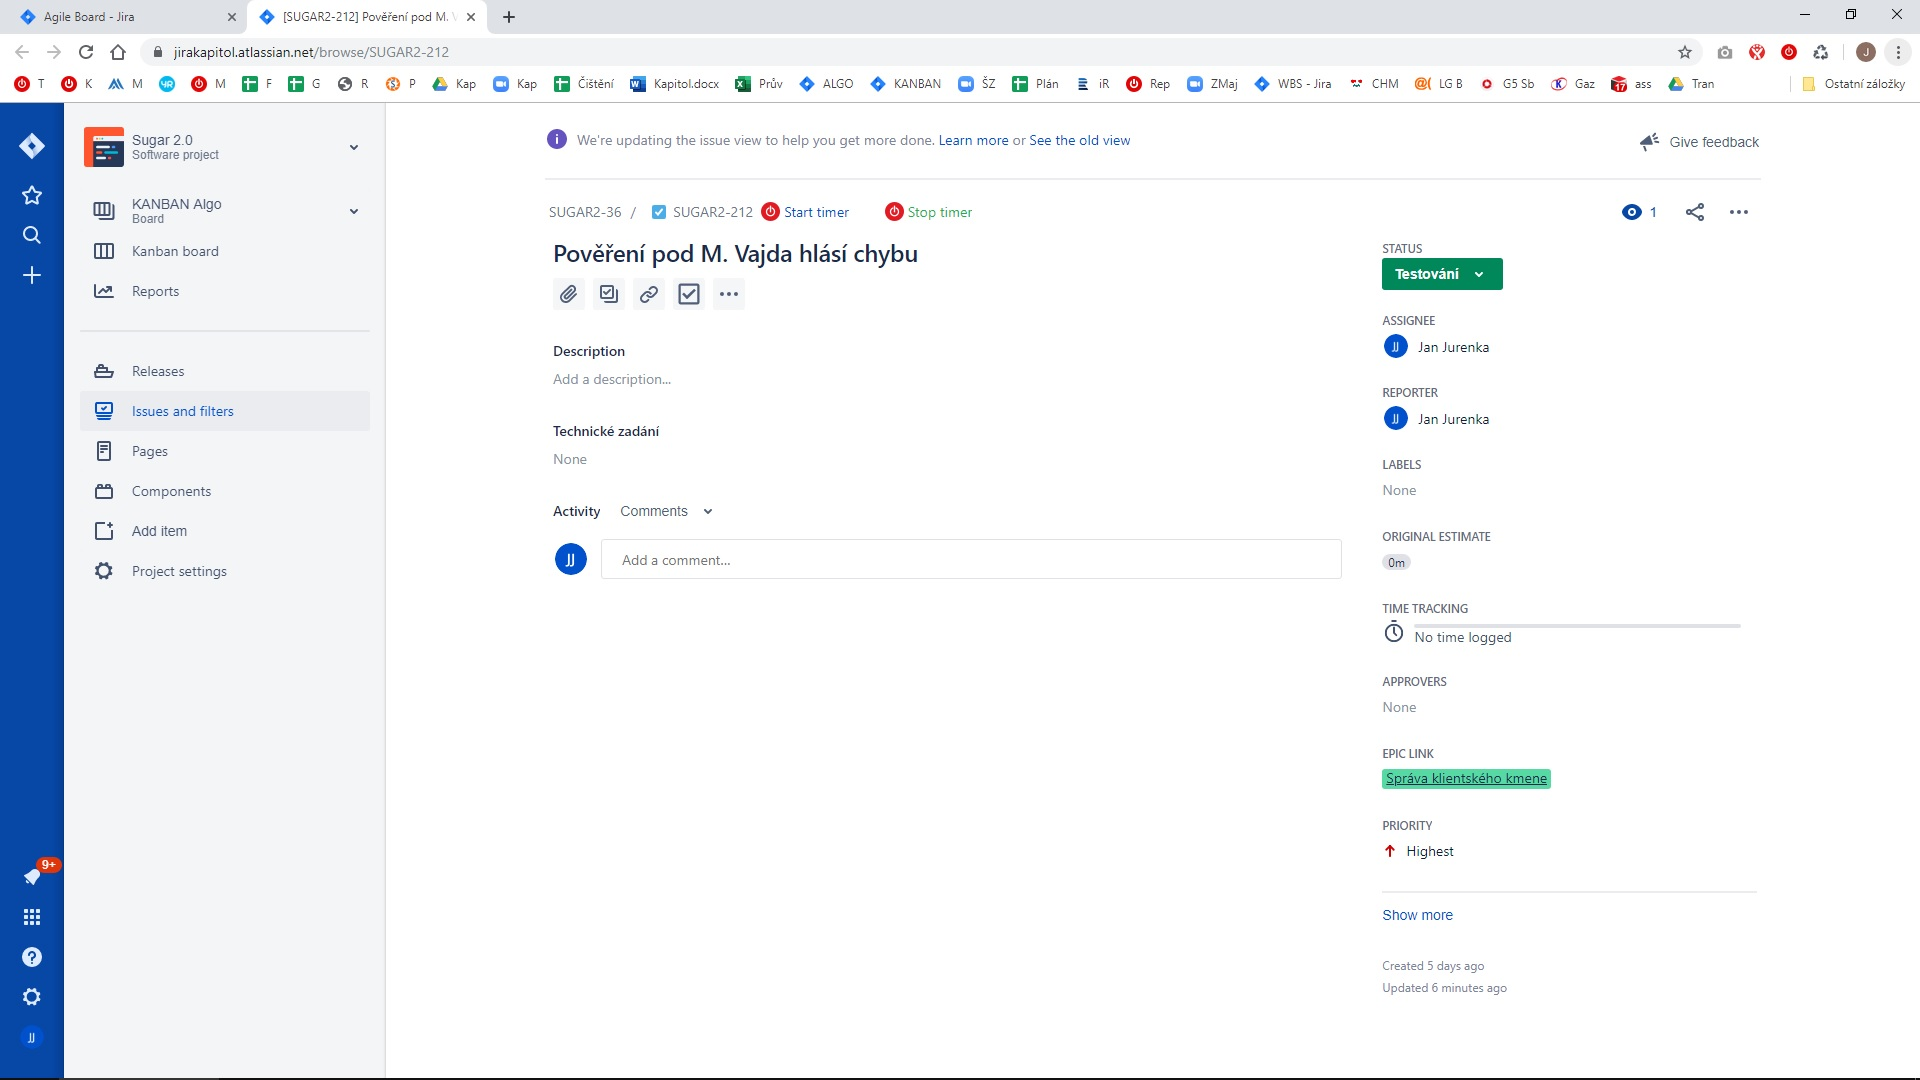
Task: Stop the running timer
Action: (927, 211)
